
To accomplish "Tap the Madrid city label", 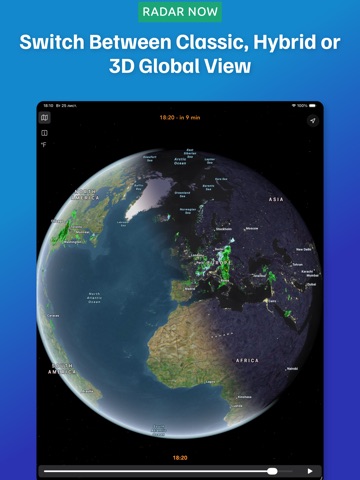I will (190, 289).
